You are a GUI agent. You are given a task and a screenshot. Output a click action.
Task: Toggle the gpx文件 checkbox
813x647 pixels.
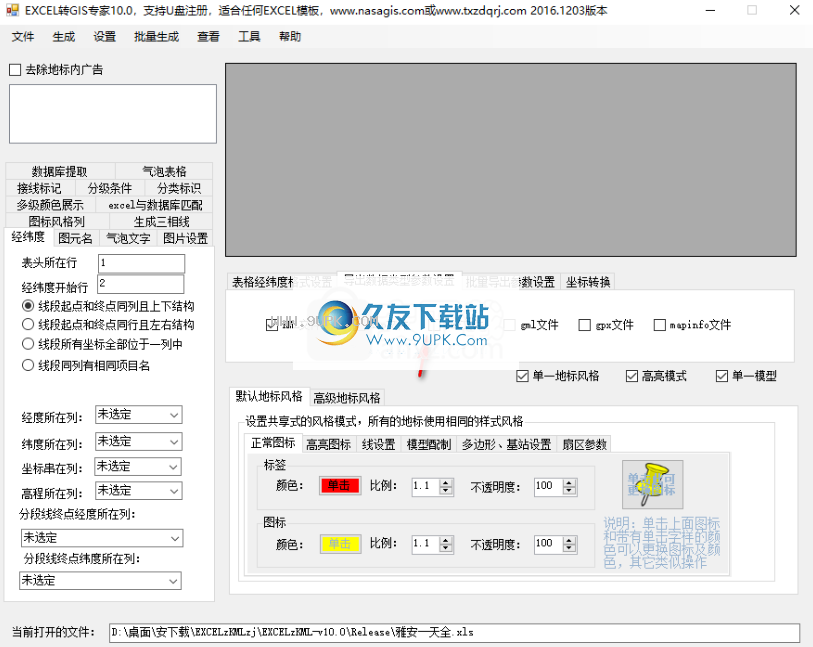pos(584,325)
